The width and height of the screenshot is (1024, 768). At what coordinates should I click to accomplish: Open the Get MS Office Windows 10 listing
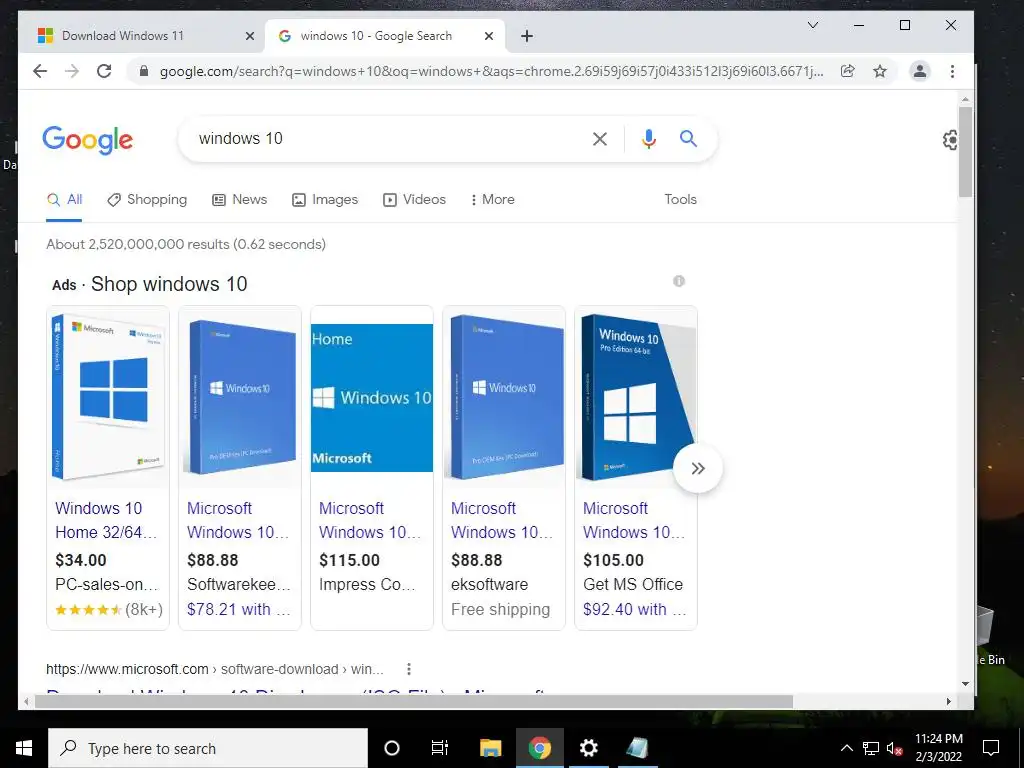point(633,520)
